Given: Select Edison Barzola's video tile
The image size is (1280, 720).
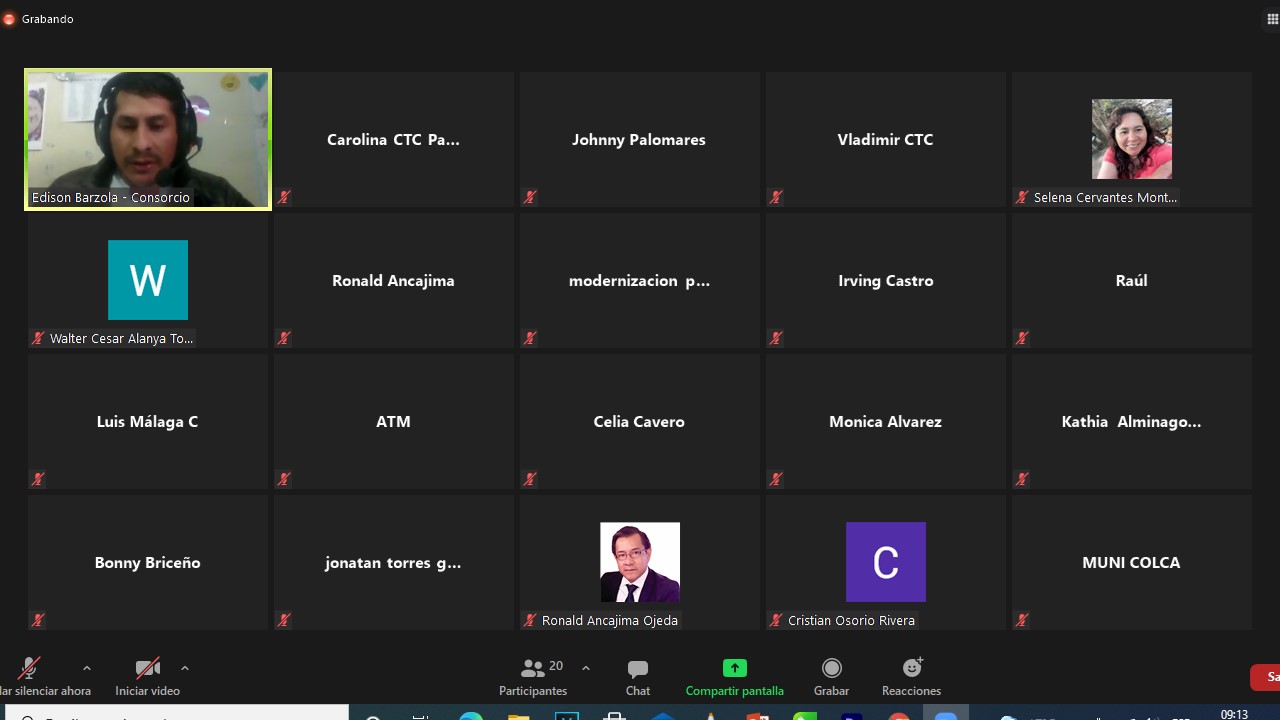Looking at the screenshot, I should pyautogui.click(x=148, y=139).
